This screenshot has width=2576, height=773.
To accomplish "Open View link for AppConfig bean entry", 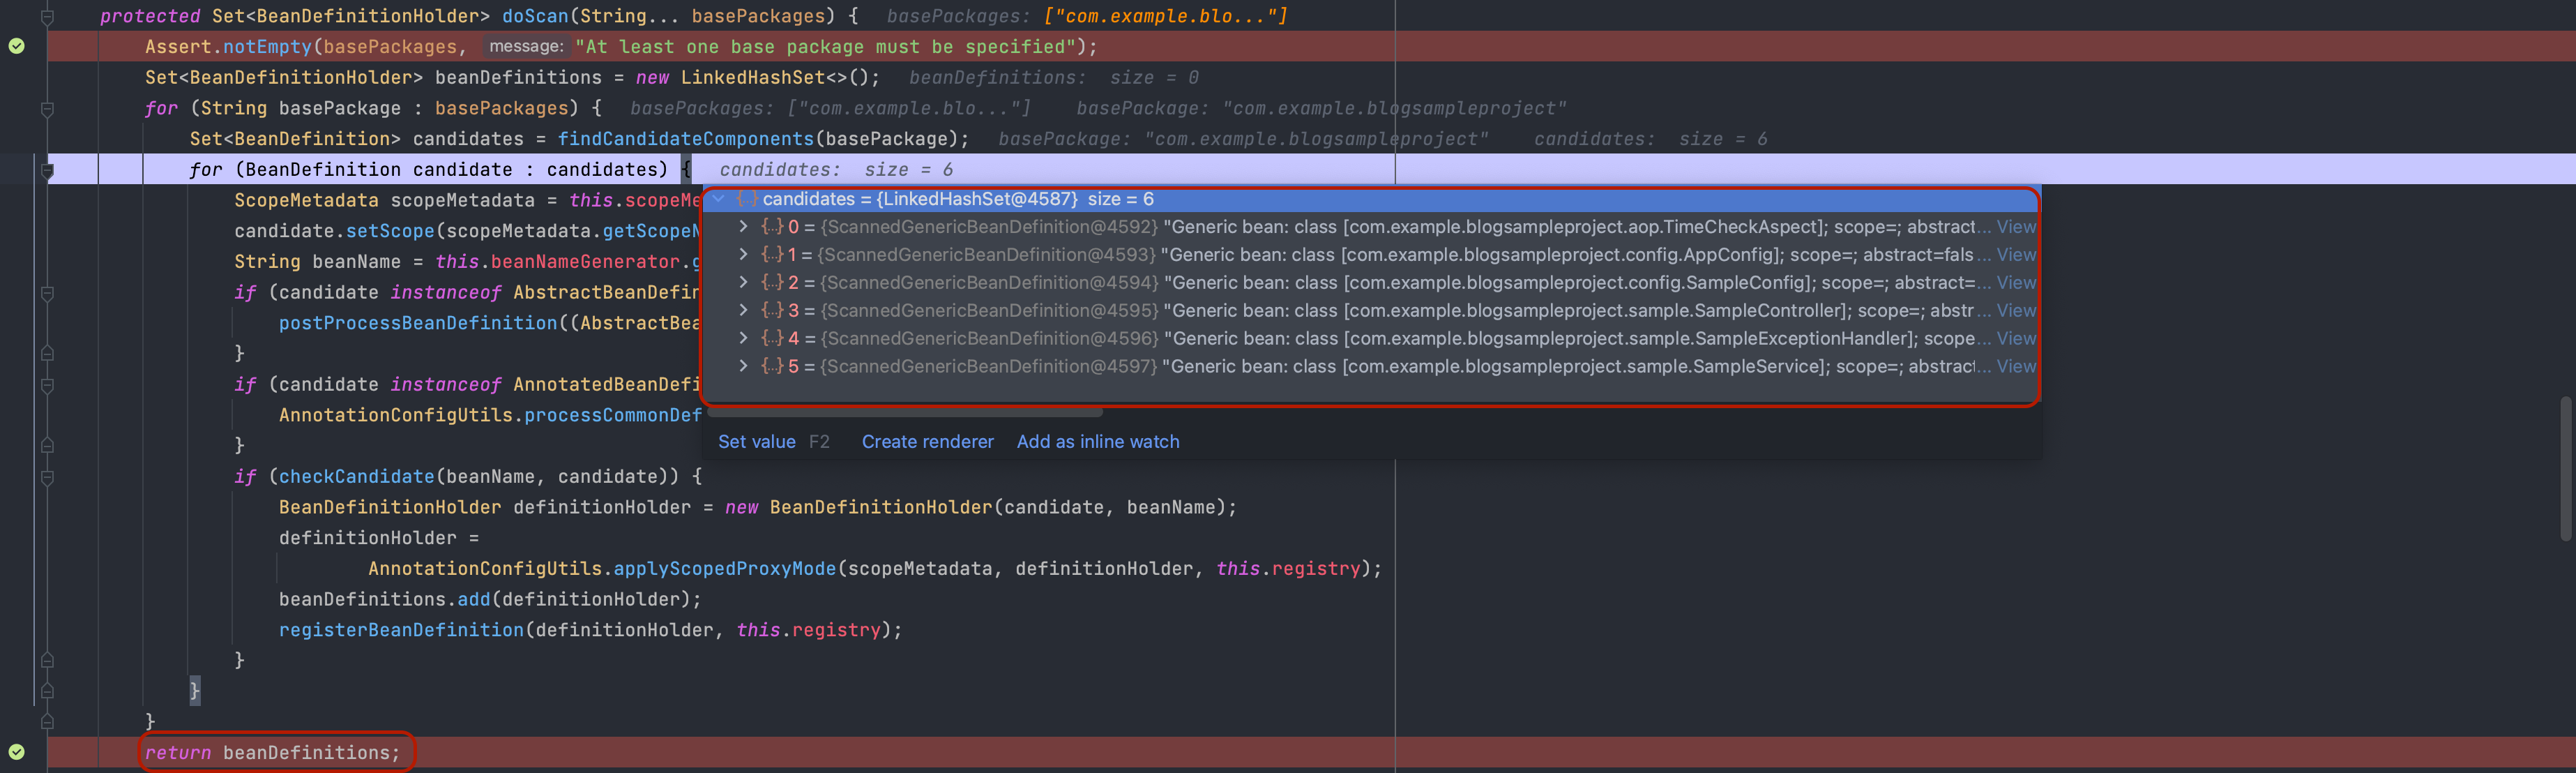I will point(2015,255).
